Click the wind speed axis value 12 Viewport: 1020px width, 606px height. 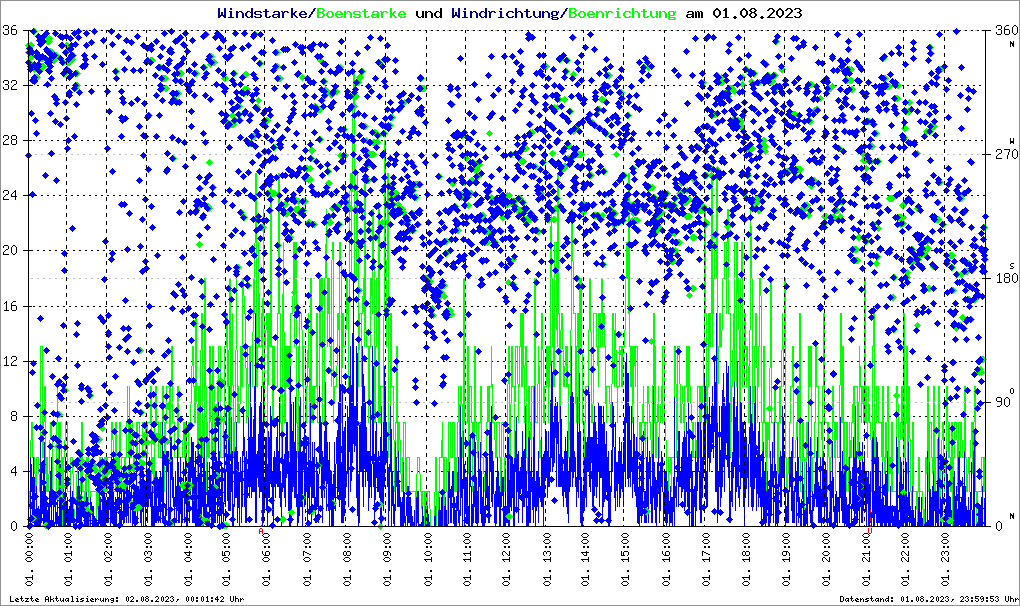pos(10,361)
